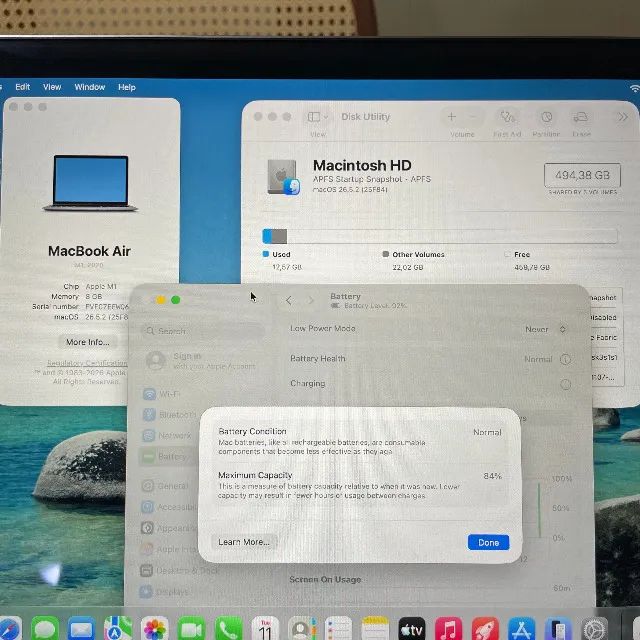
Task: Click the Macintosh HD disk icon
Action: pyautogui.click(x=283, y=177)
